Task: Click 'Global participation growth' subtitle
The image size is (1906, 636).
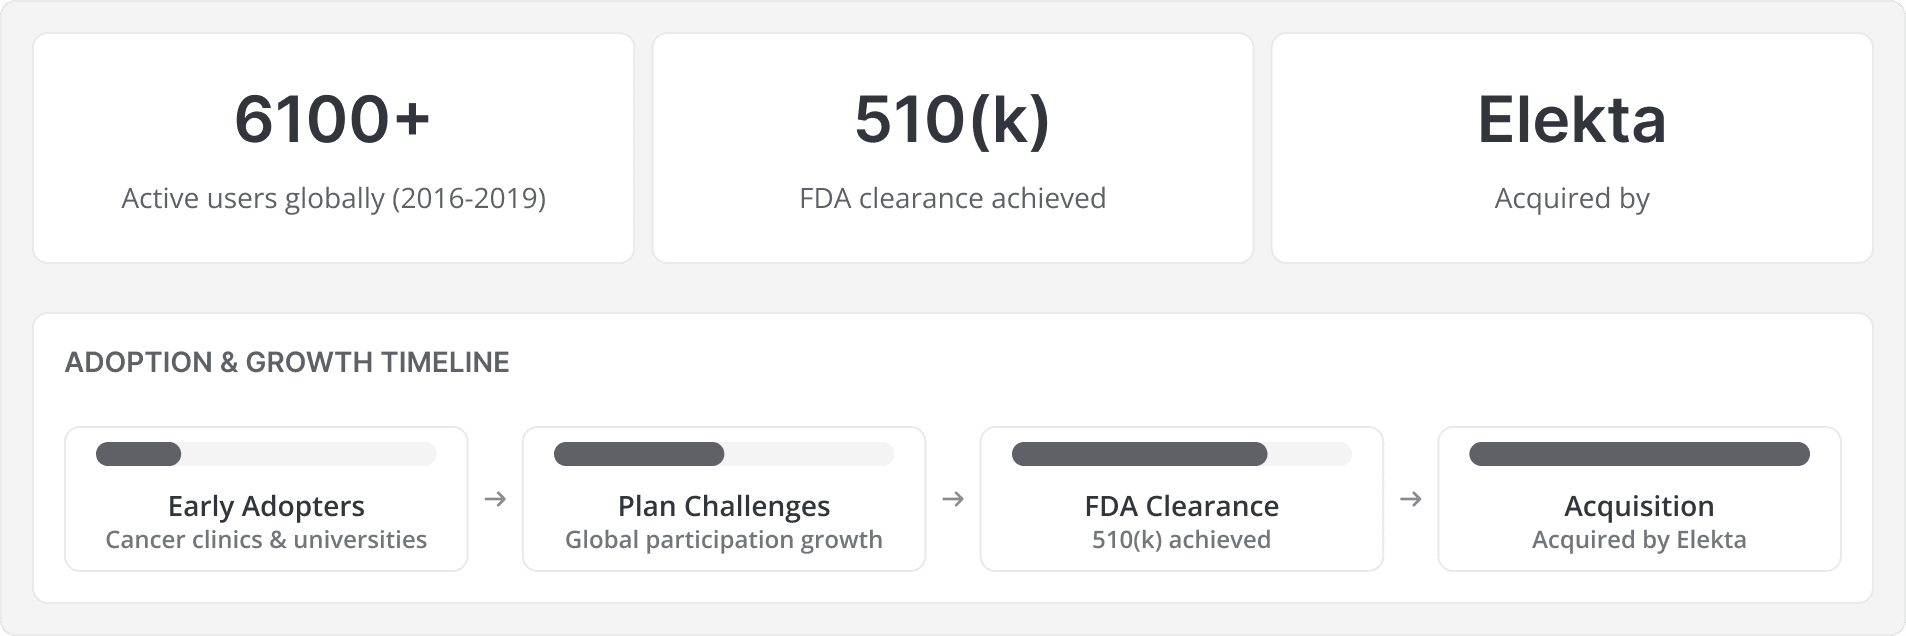Action: click(x=724, y=540)
